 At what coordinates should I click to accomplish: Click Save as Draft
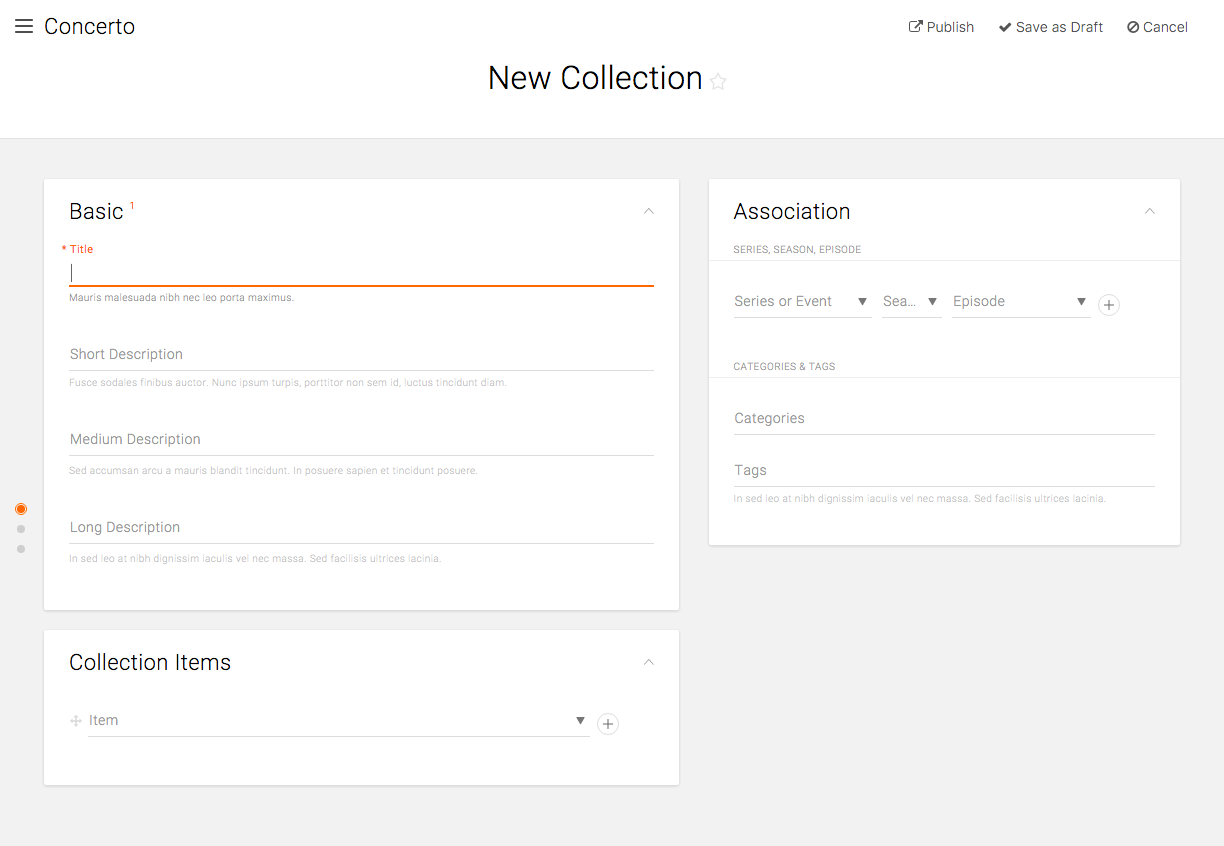tap(1050, 27)
